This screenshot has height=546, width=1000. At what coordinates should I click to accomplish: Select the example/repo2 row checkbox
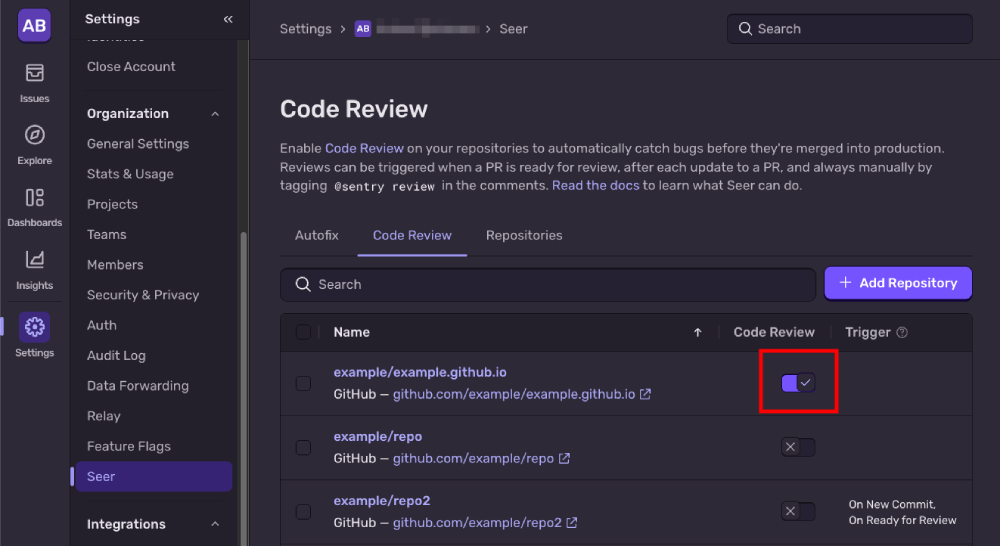tap(304, 512)
